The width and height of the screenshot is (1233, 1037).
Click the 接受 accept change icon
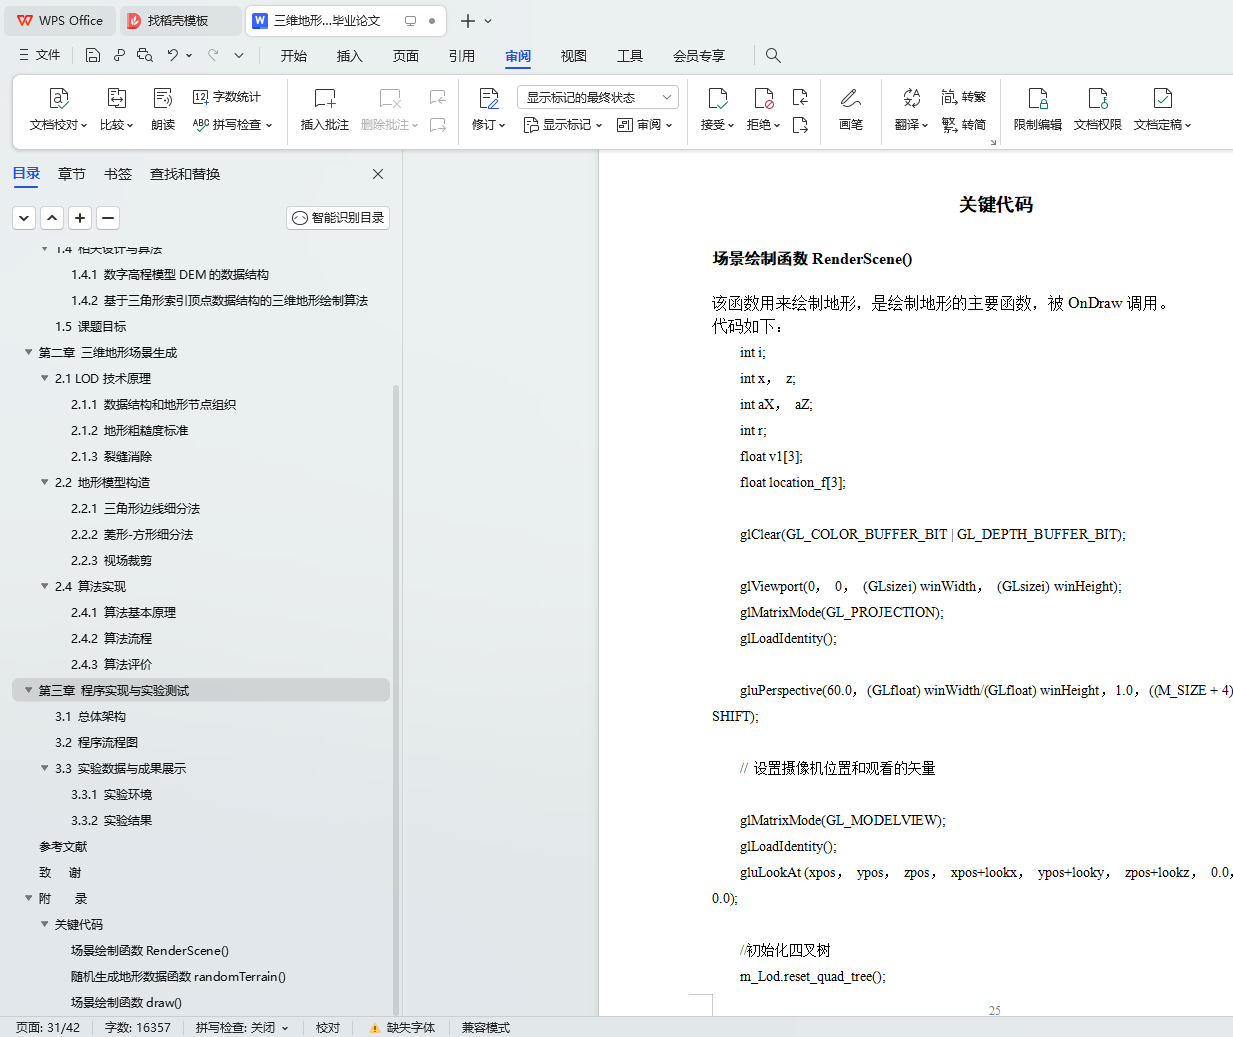(717, 98)
